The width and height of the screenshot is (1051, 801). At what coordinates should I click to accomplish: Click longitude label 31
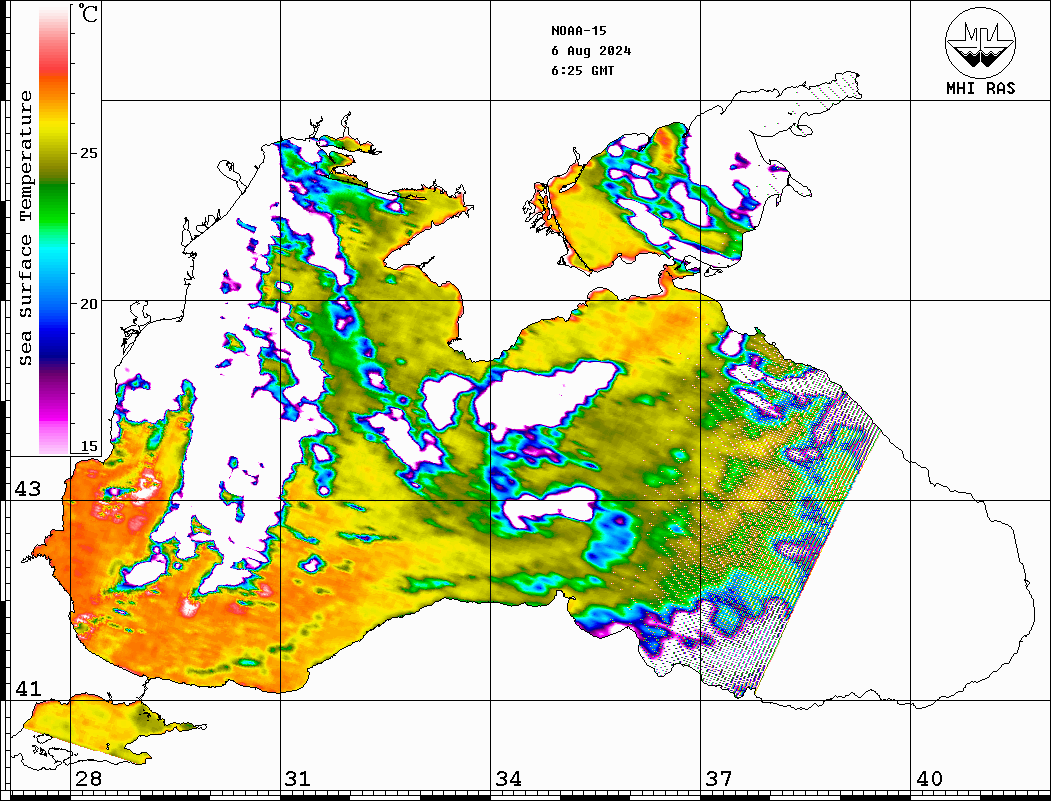pos(298,778)
